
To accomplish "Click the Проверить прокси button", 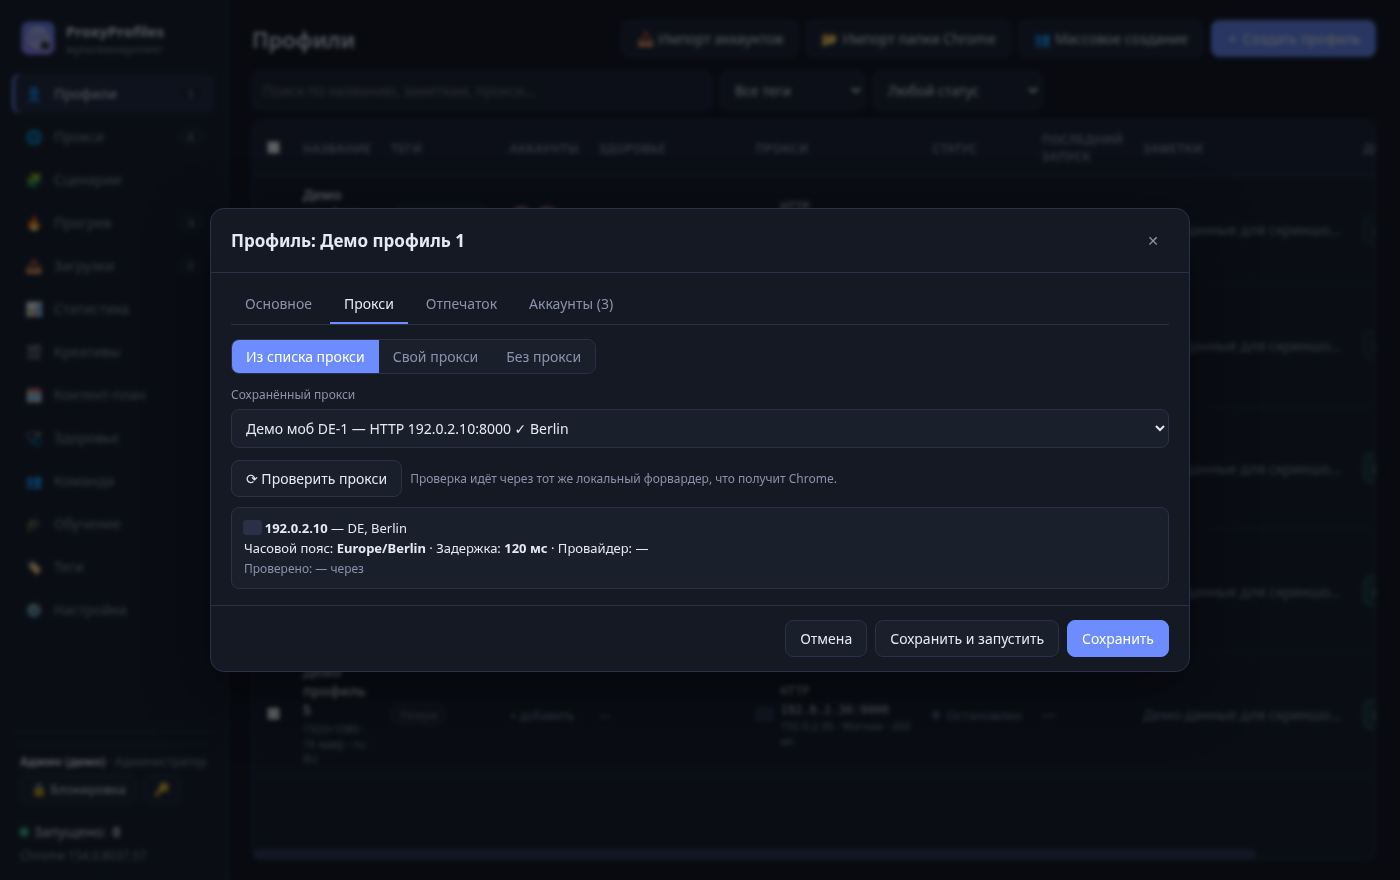I will tap(316, 479).
